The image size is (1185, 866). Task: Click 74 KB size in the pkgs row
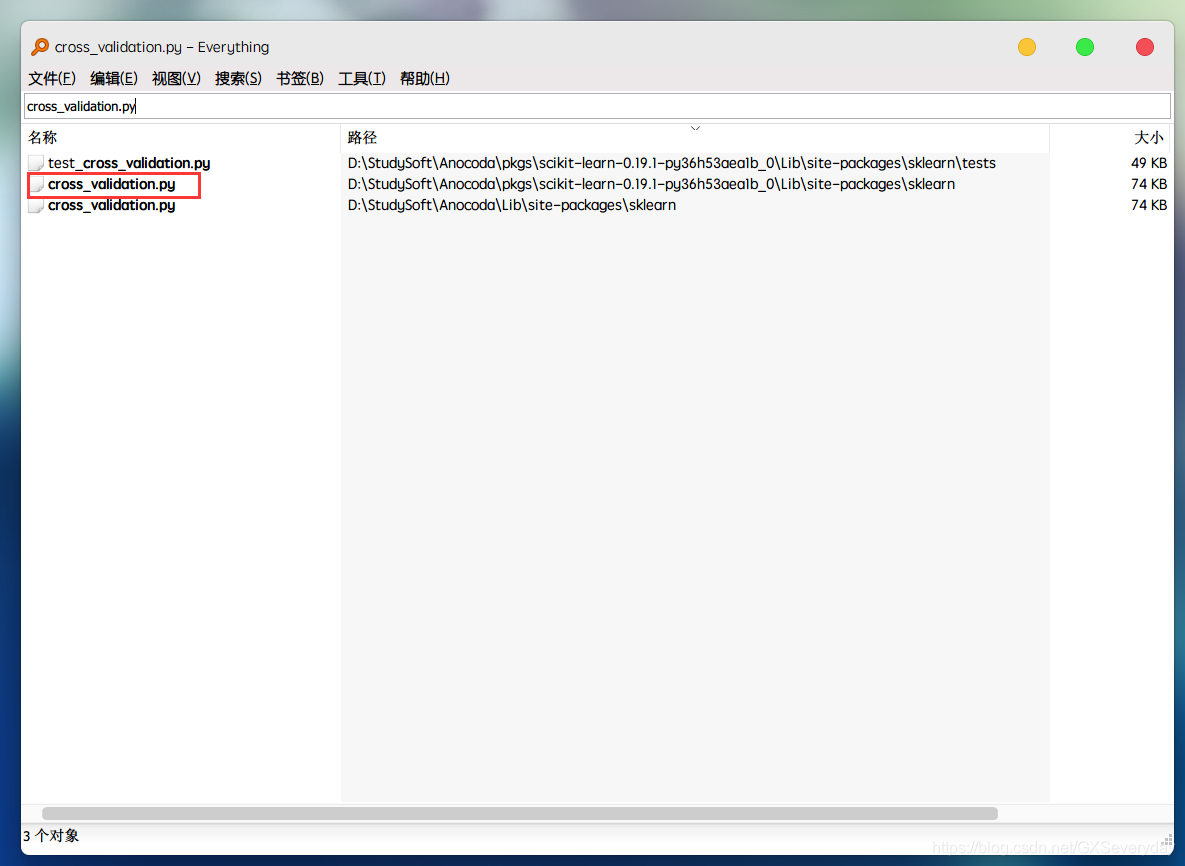[1149, 184]
